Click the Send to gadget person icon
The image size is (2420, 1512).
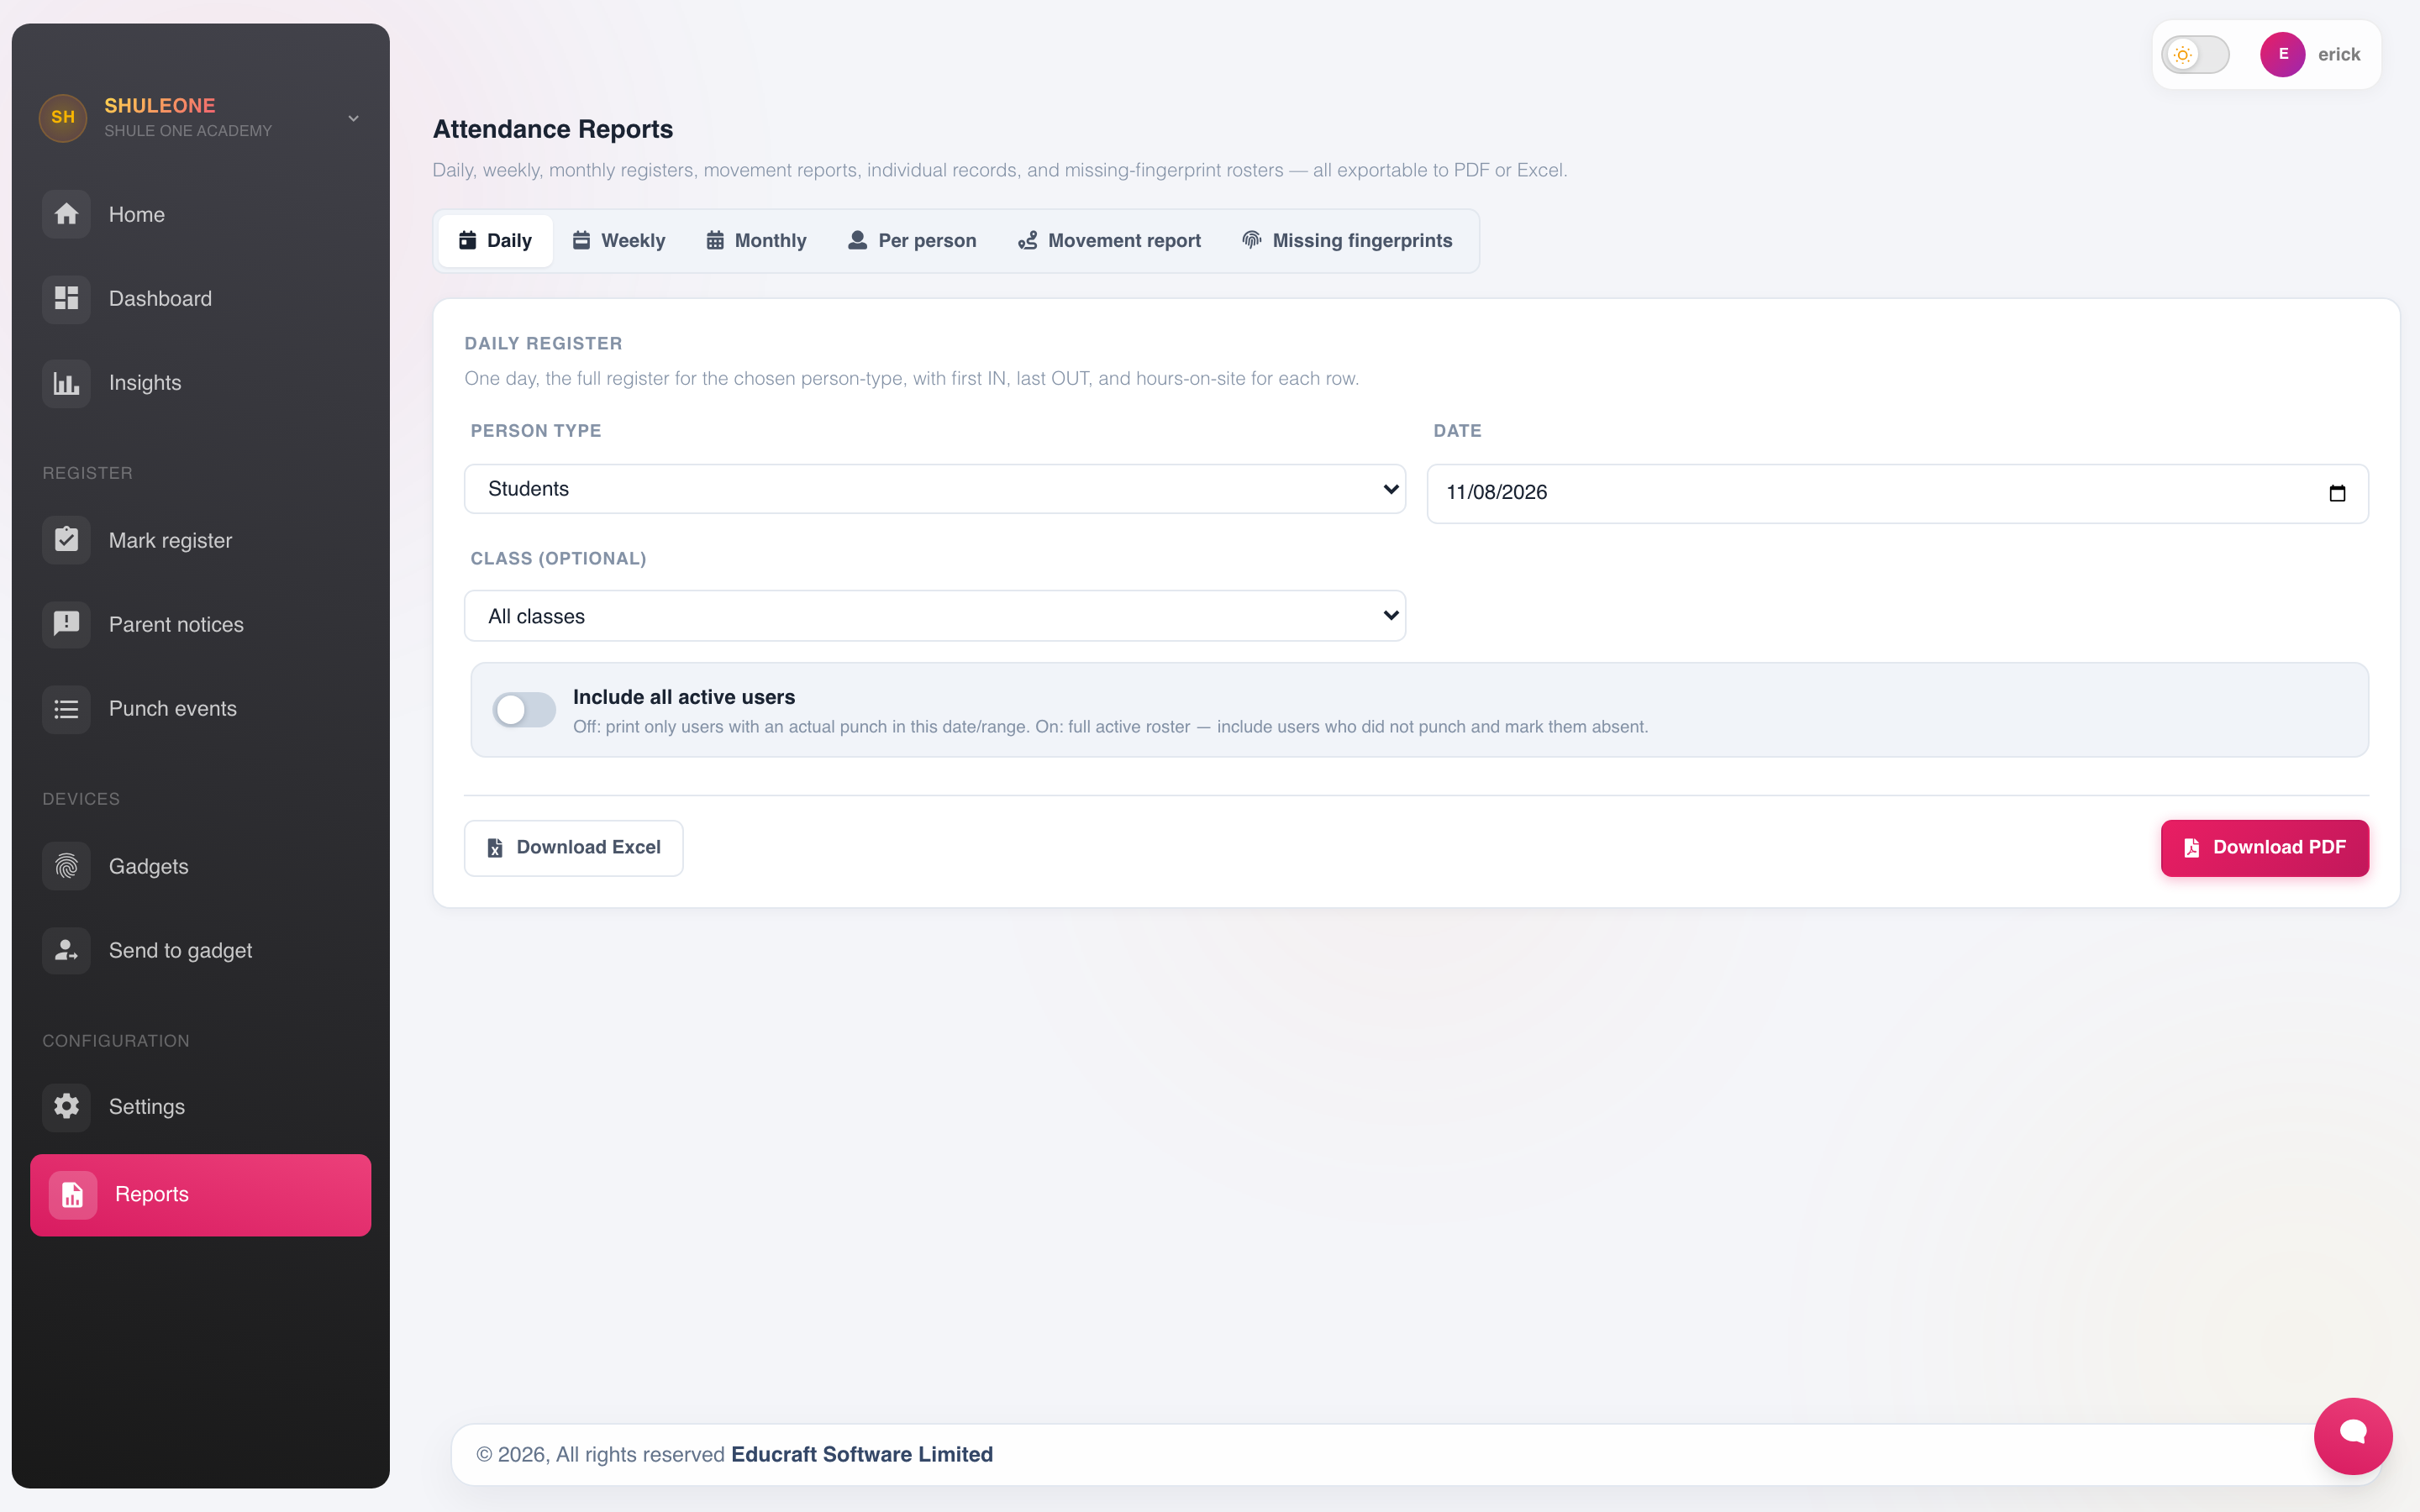tap(66, 950)
